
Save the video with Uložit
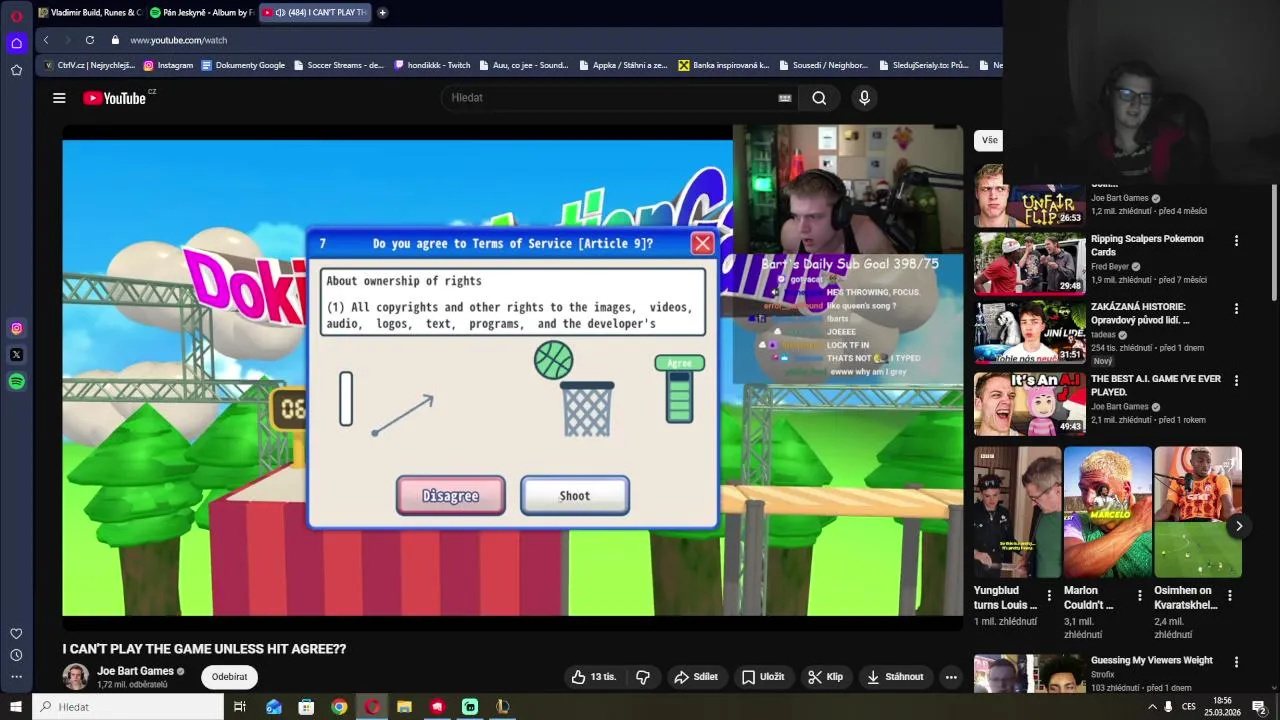[x=762, y=677]
